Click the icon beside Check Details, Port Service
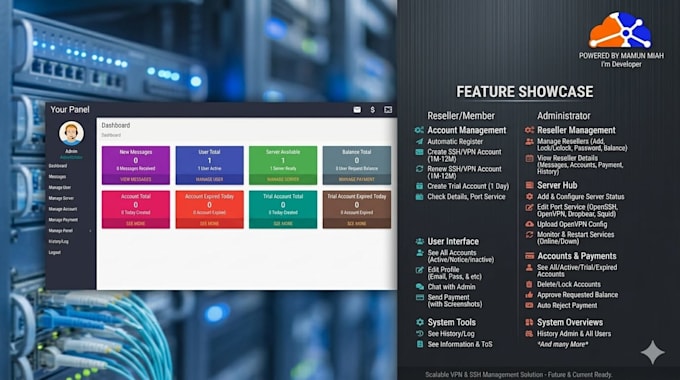 tap(419, 197)
